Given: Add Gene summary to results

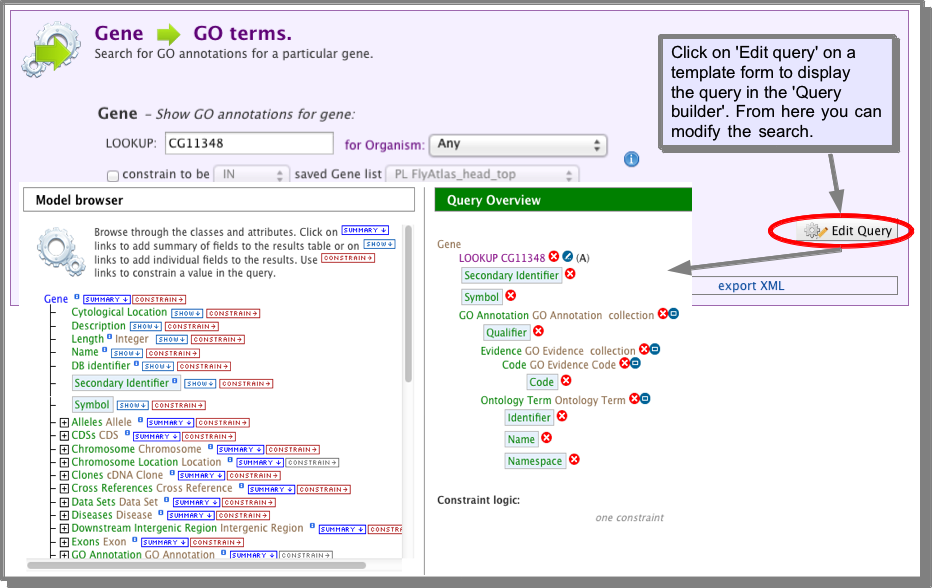Looking at the screenshot, I should coord(106,300).
